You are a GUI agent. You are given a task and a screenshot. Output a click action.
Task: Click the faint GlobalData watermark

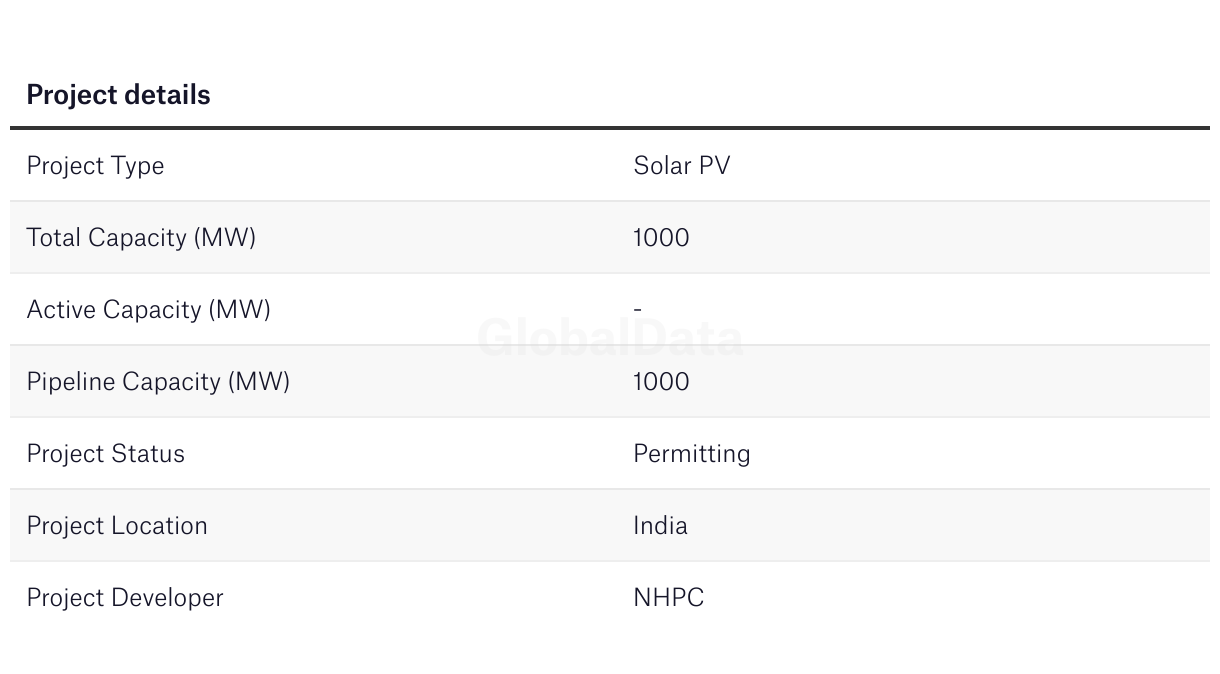[x=610, y=338]
